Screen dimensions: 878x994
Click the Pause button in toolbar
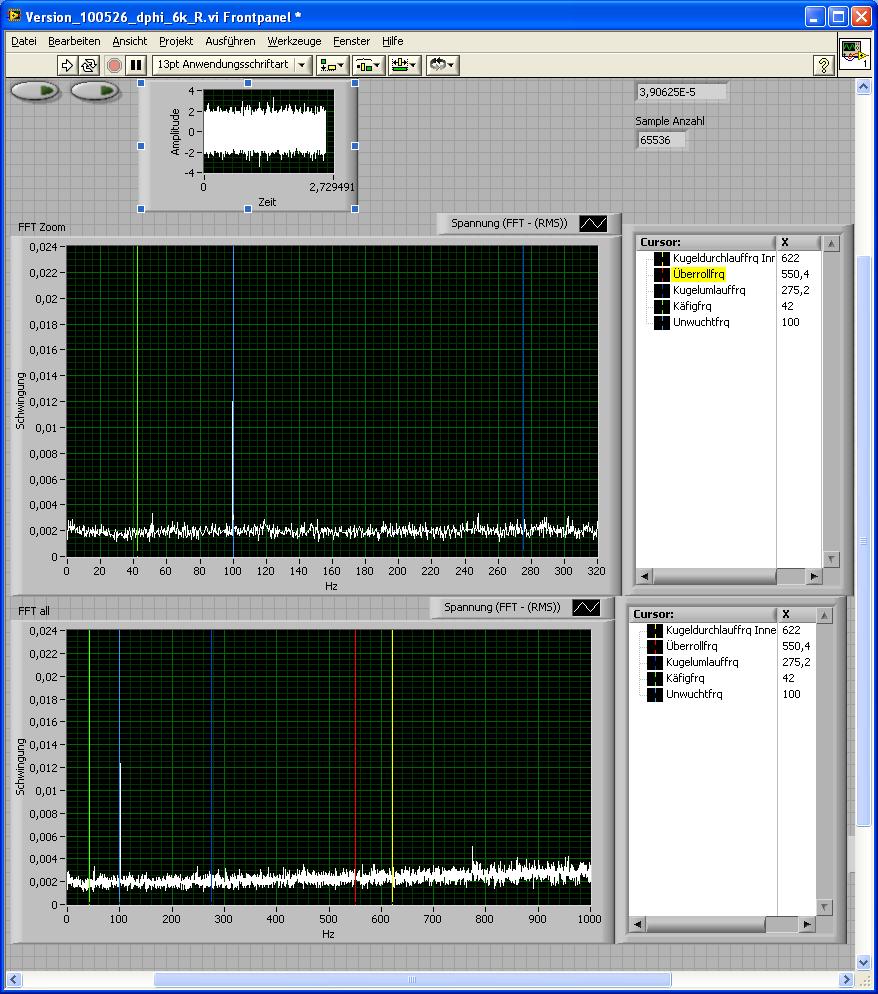(137, 65)
